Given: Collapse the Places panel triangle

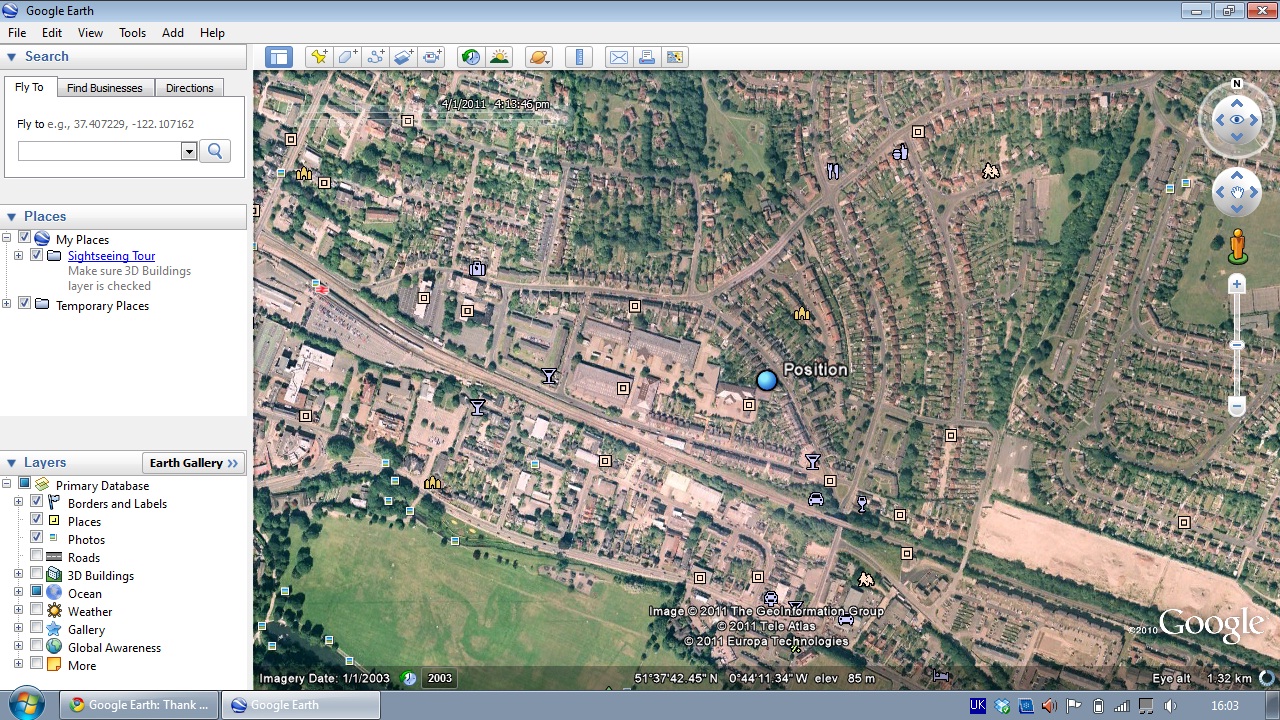Looking at the screenshot, I should (x=12, y=217).
